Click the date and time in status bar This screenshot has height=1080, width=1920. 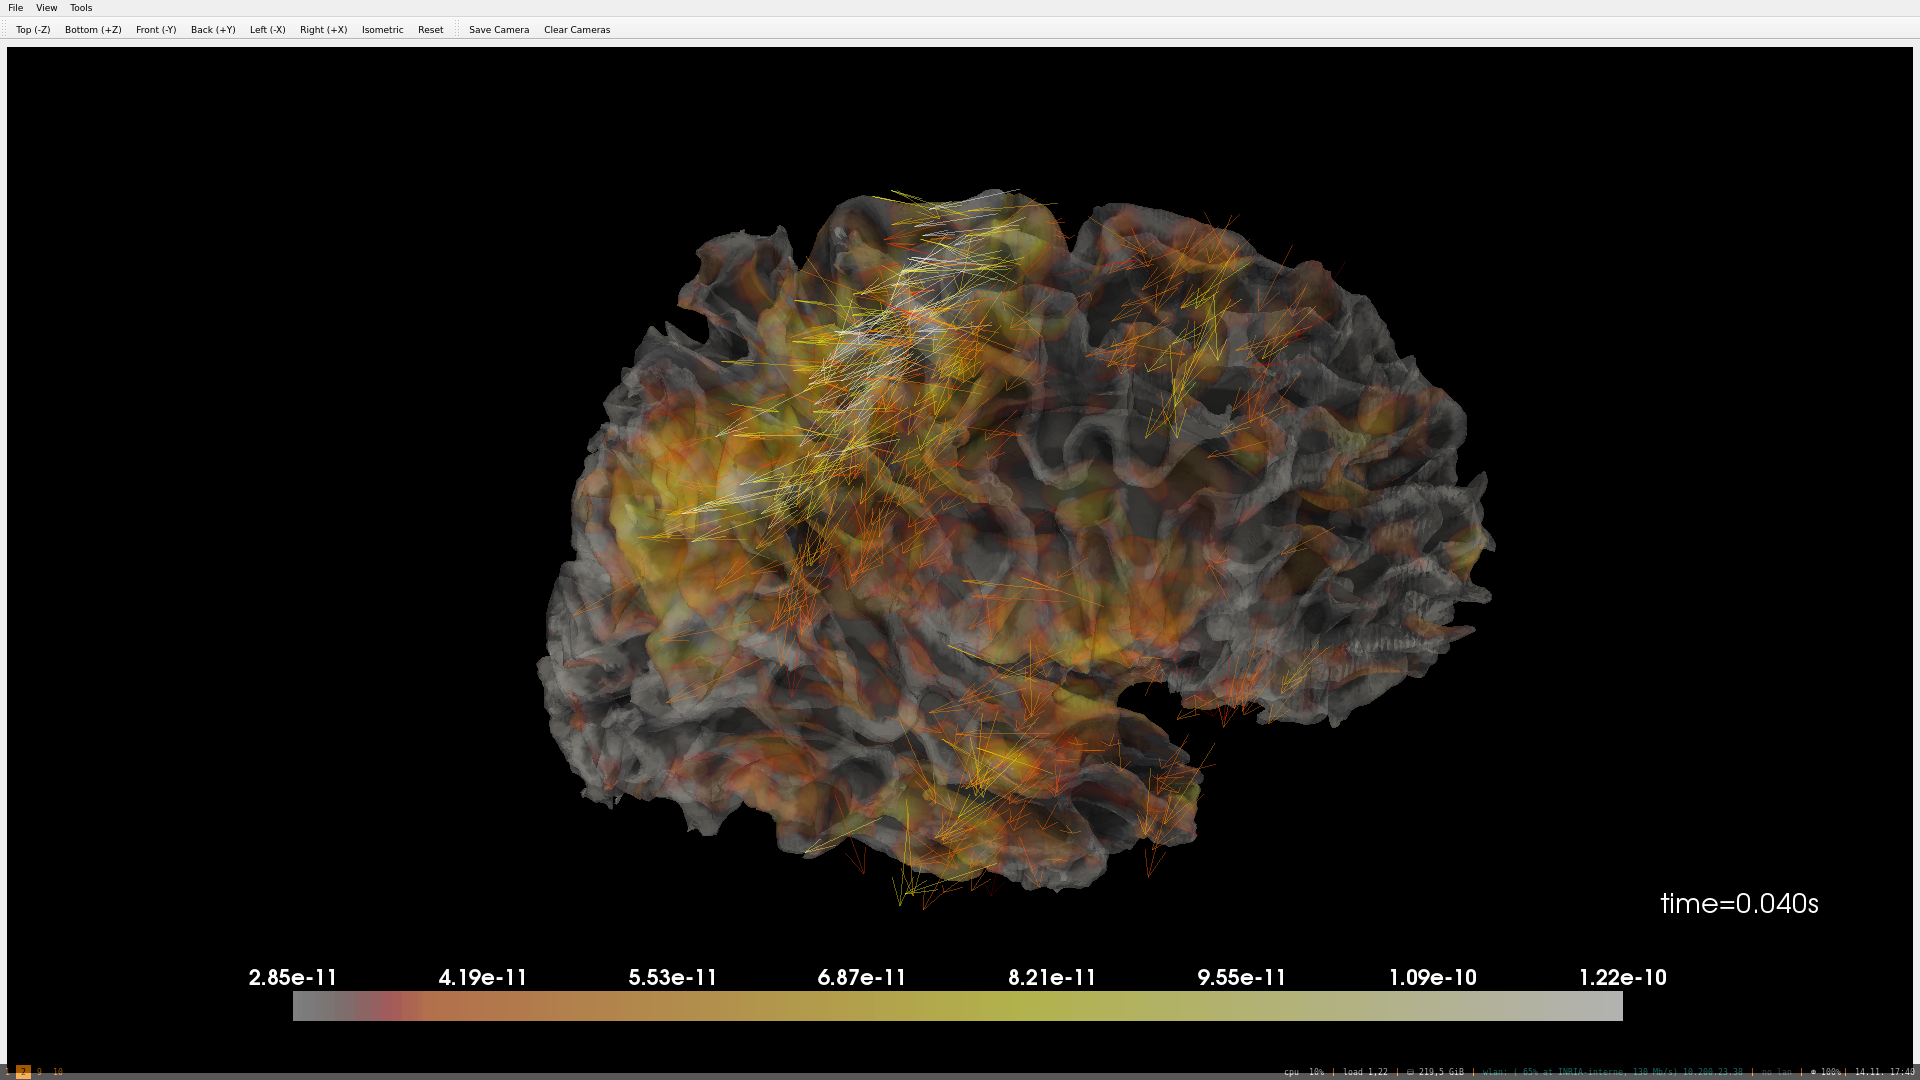(1884, 1072)
